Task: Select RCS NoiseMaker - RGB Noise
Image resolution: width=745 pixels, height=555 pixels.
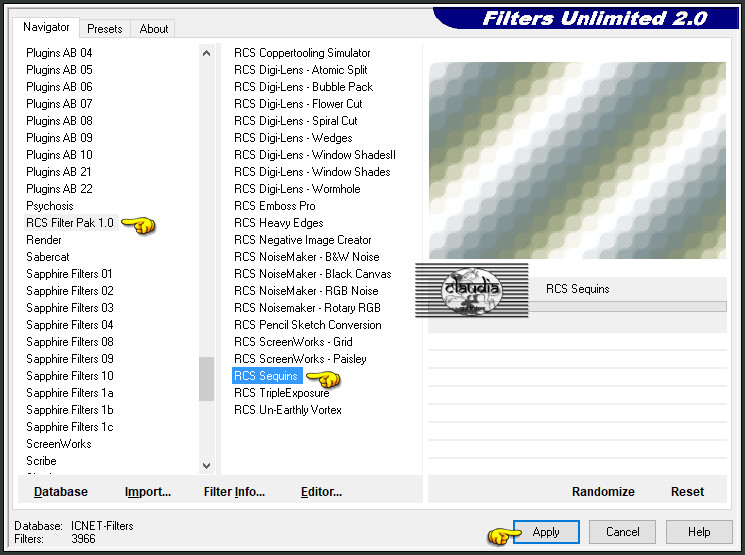Action: click(x=306, y=291)
